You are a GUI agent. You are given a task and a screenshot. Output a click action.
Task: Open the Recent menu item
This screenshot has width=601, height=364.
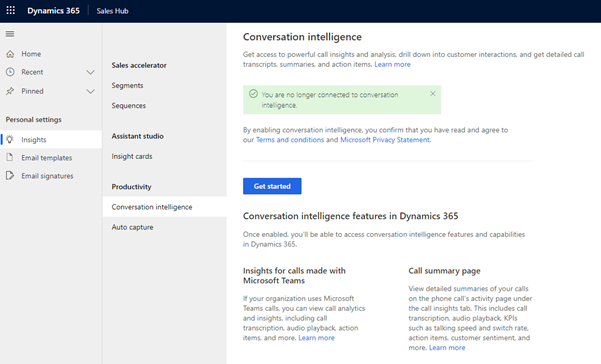coord(51,72)
